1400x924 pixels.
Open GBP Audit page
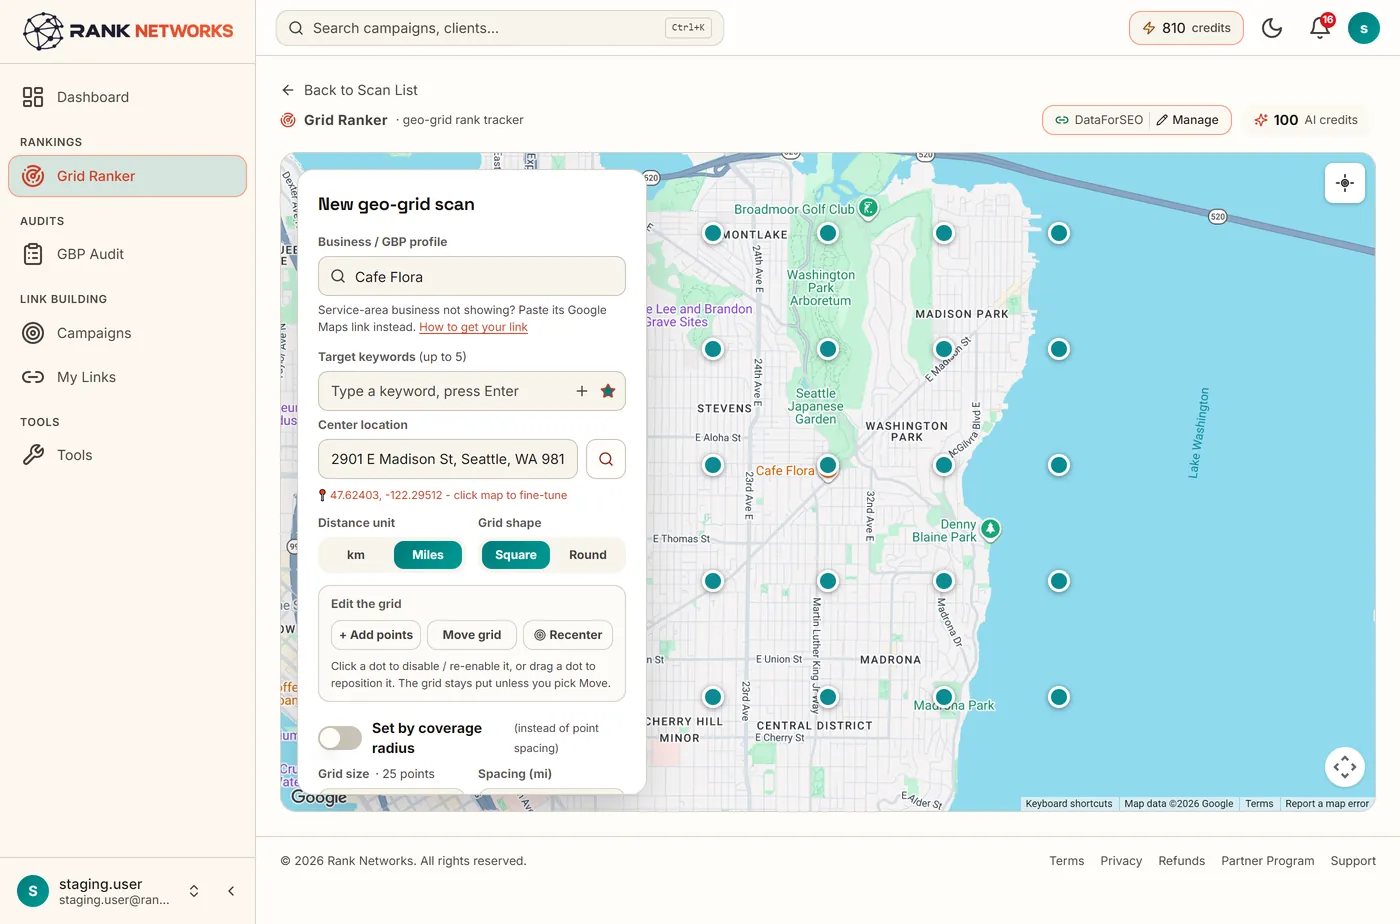click(x=128, y=254)
